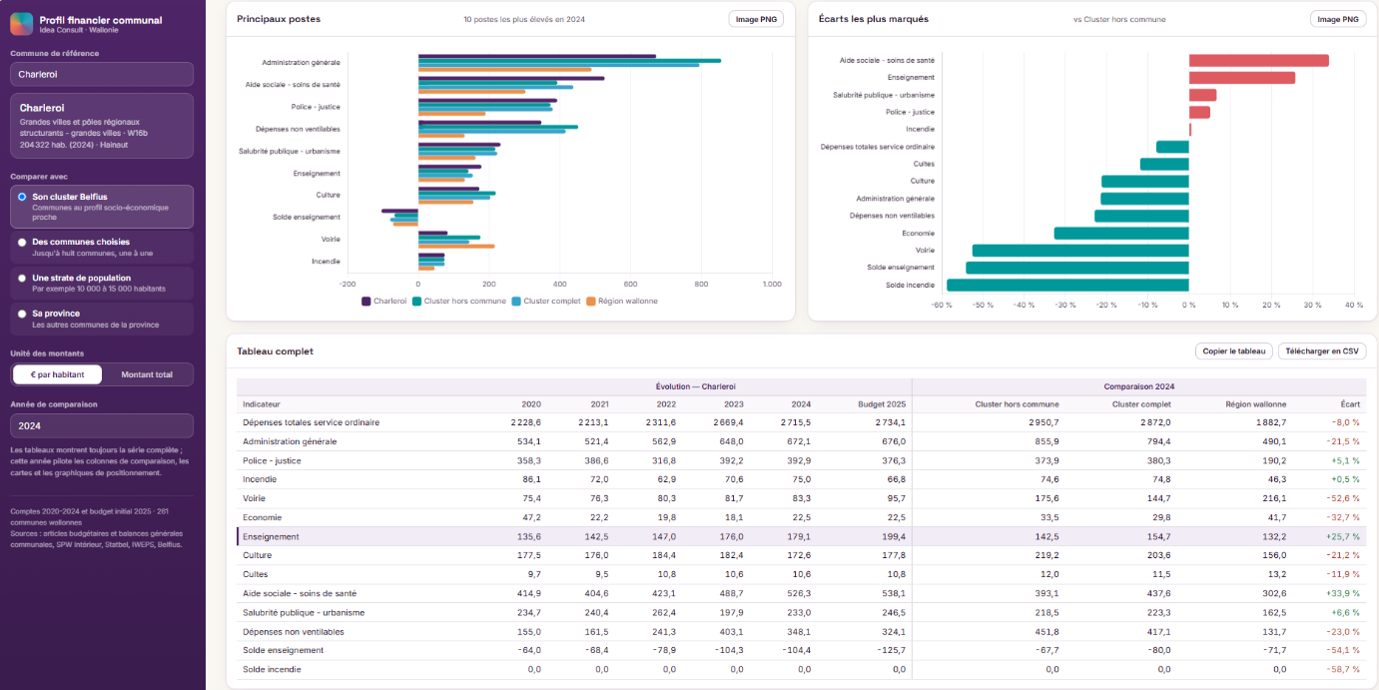Click the "Cluster hors commune" table column header
Viewport: 1379px width, 690px height.
point(1017,405)
